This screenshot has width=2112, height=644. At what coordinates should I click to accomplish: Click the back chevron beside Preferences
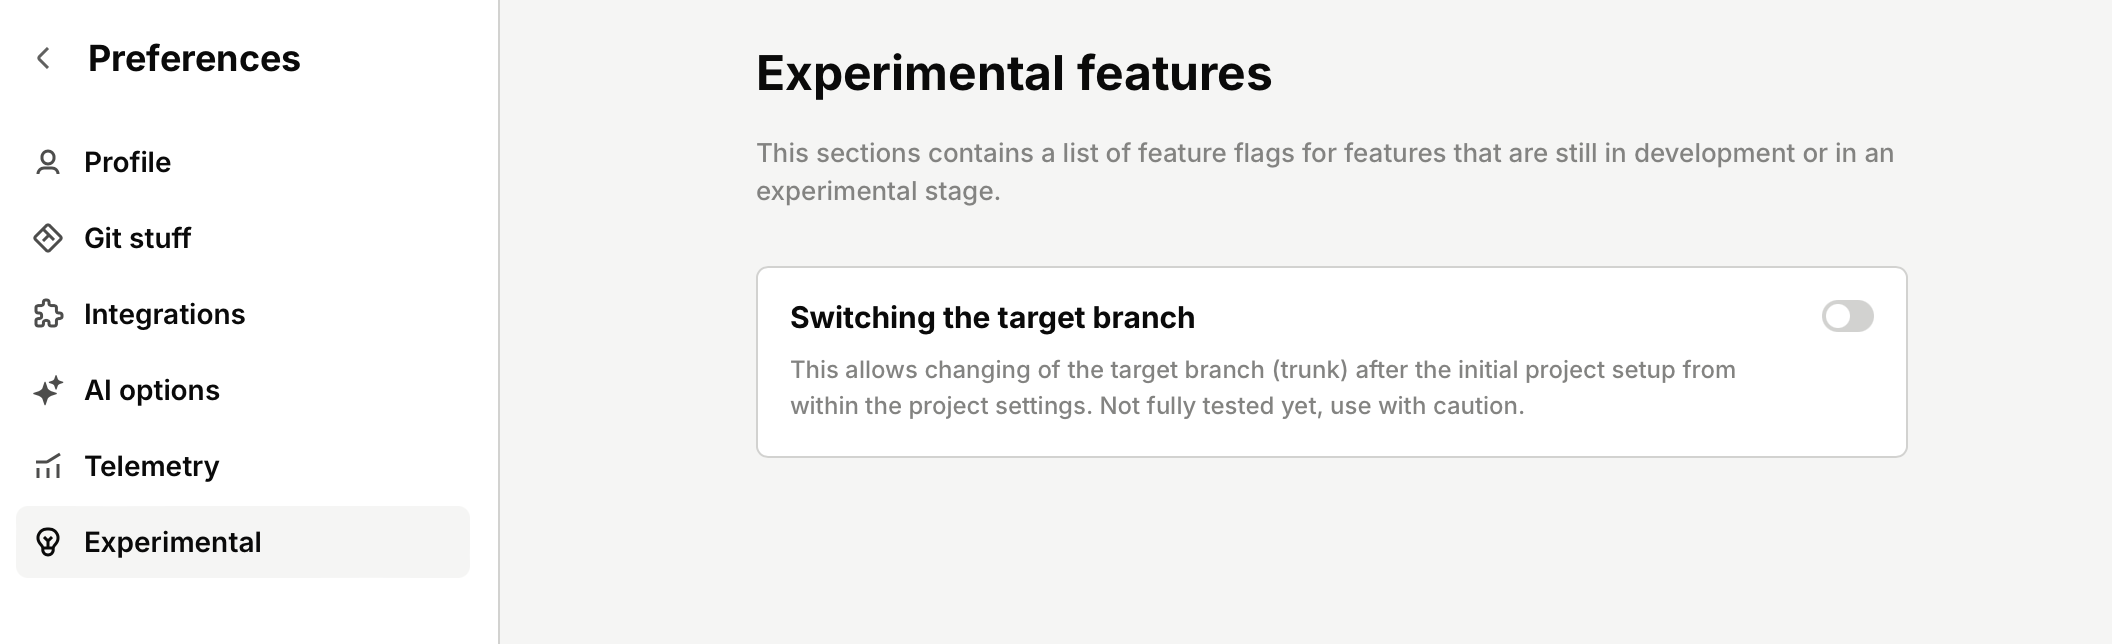[43, 58]
